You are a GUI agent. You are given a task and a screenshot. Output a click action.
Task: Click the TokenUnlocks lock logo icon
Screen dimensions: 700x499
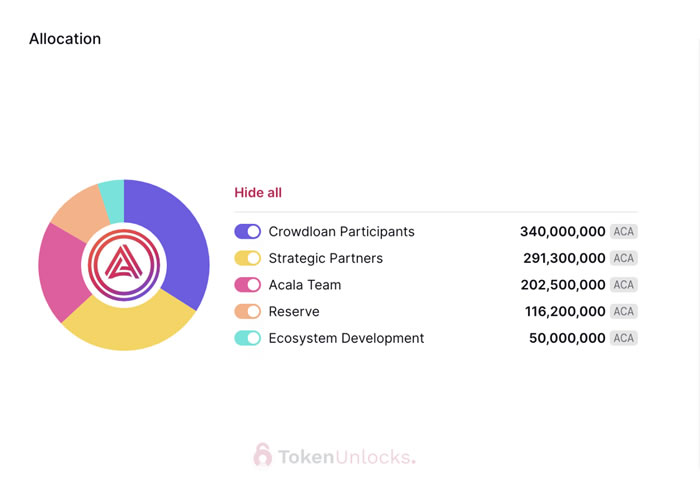click(263, 456)
